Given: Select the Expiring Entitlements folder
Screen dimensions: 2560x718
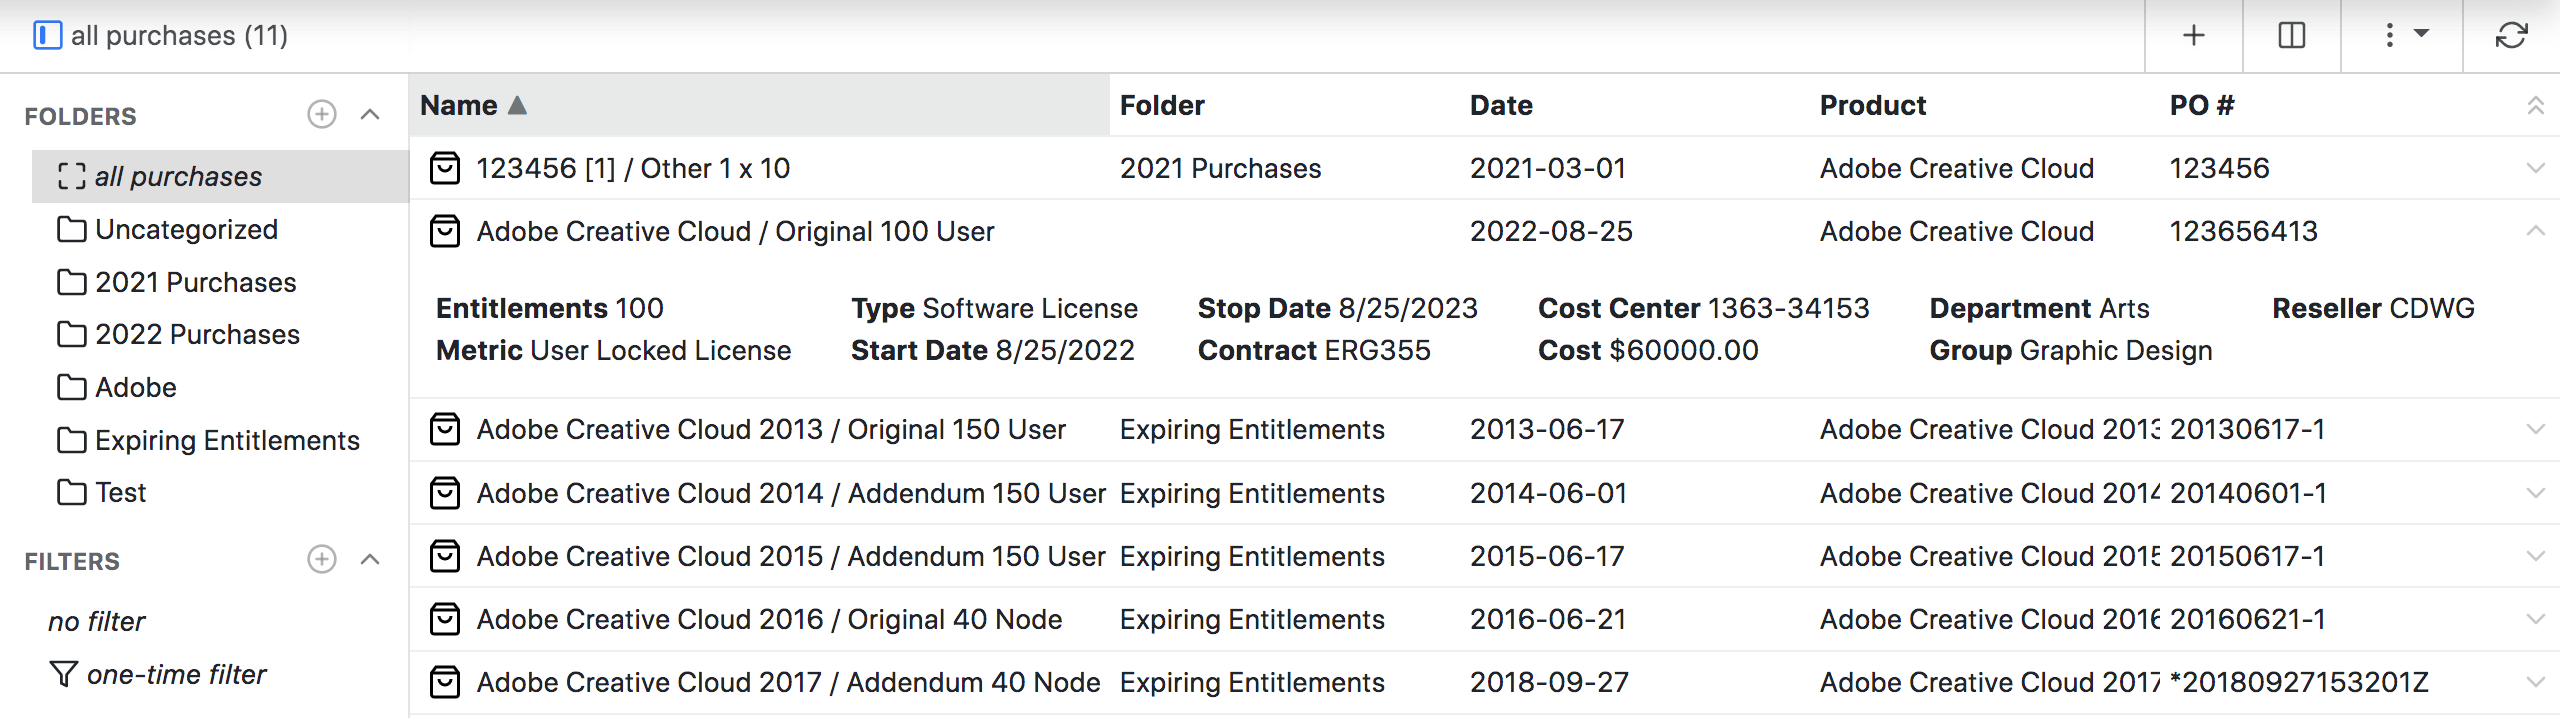Looking at the screenshot, I should click(227, 439).
